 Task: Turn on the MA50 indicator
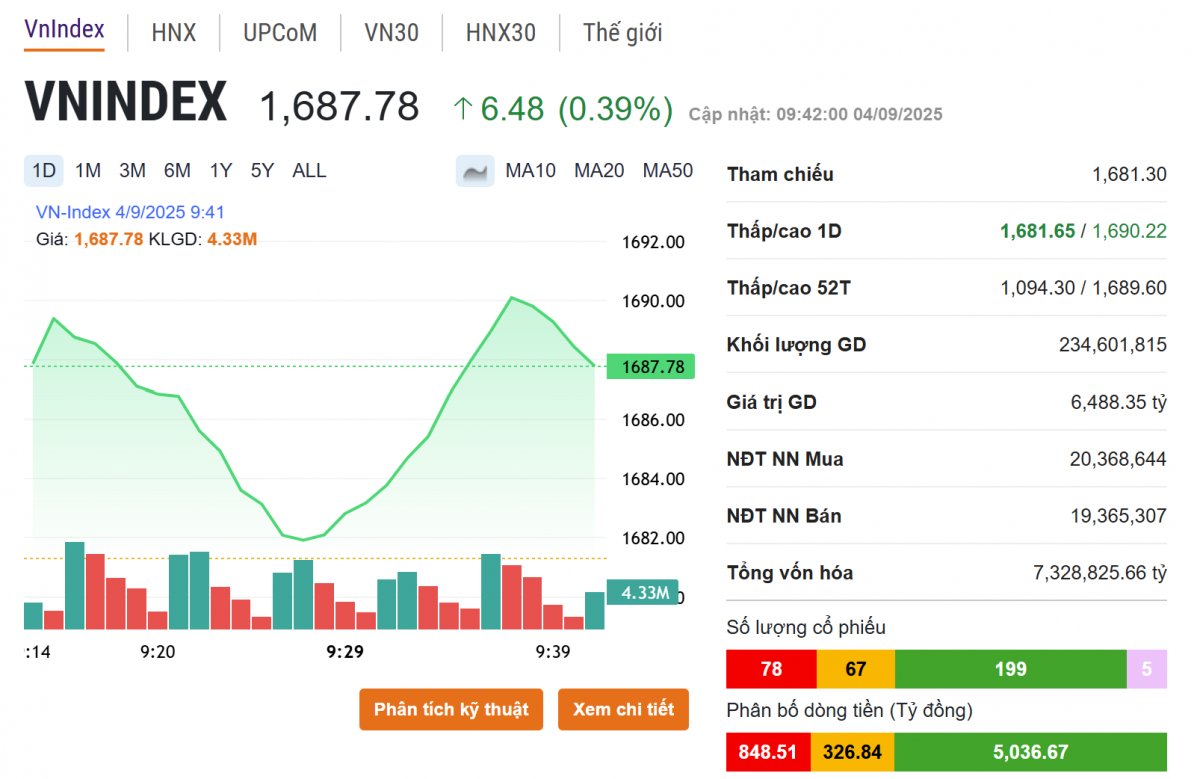pos(668,171)
